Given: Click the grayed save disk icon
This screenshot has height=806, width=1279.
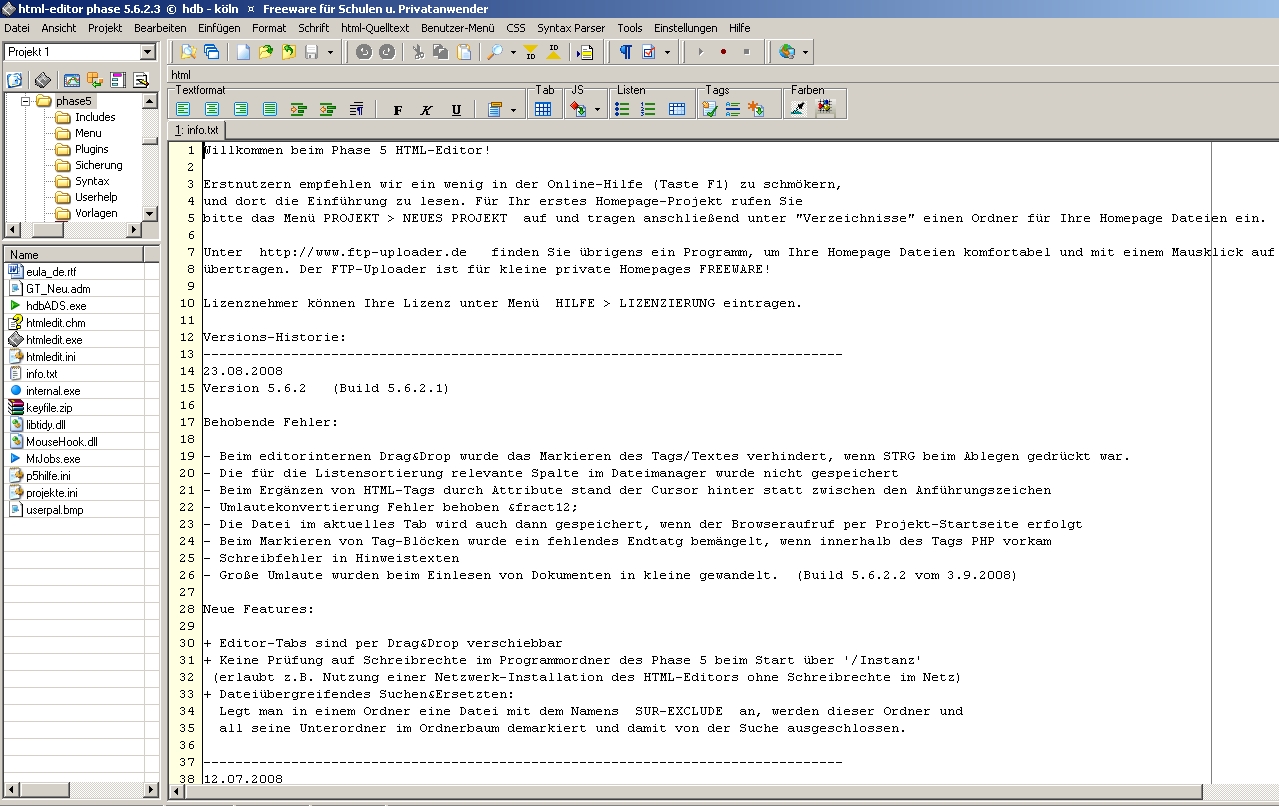Looking at the screenshot, I should click(311, 52).
